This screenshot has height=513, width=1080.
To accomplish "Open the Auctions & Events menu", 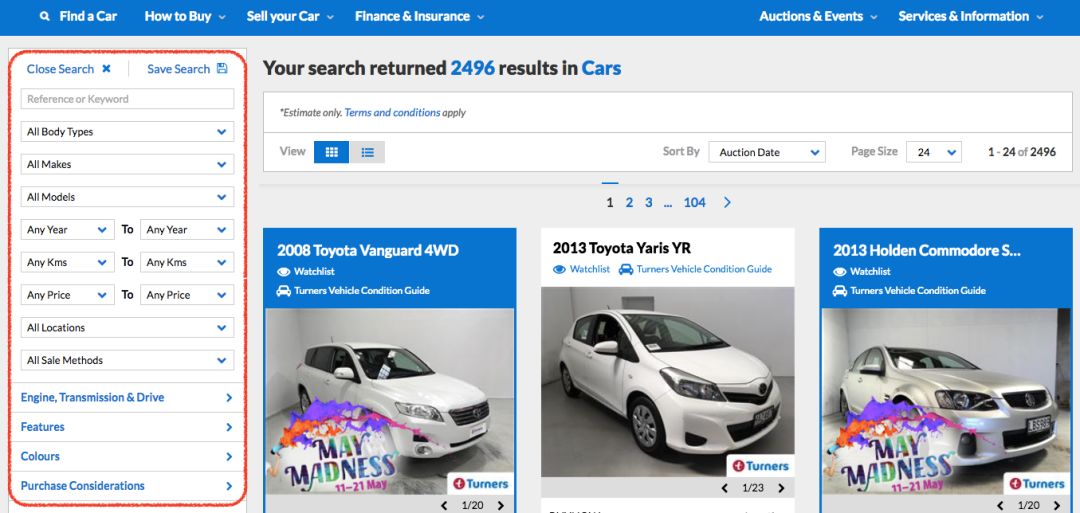I will coord(818,17).
